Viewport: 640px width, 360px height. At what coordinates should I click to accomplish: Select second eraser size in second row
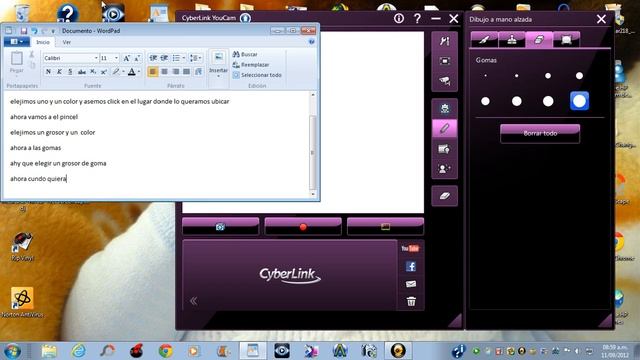pos(517,101)
